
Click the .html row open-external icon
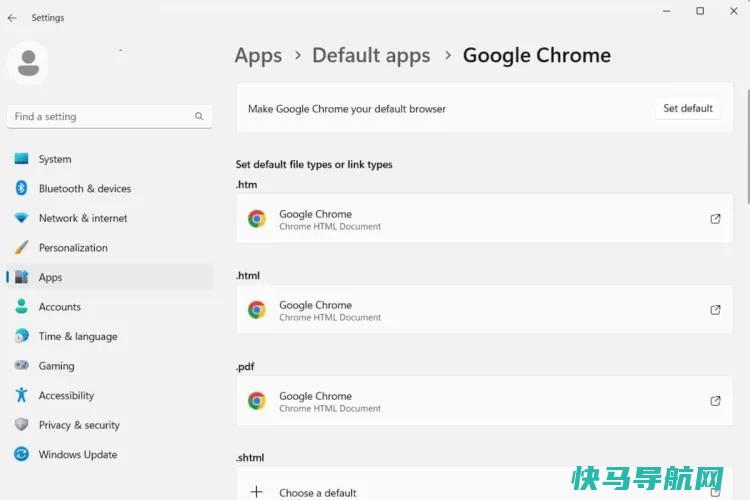point(715,310)
